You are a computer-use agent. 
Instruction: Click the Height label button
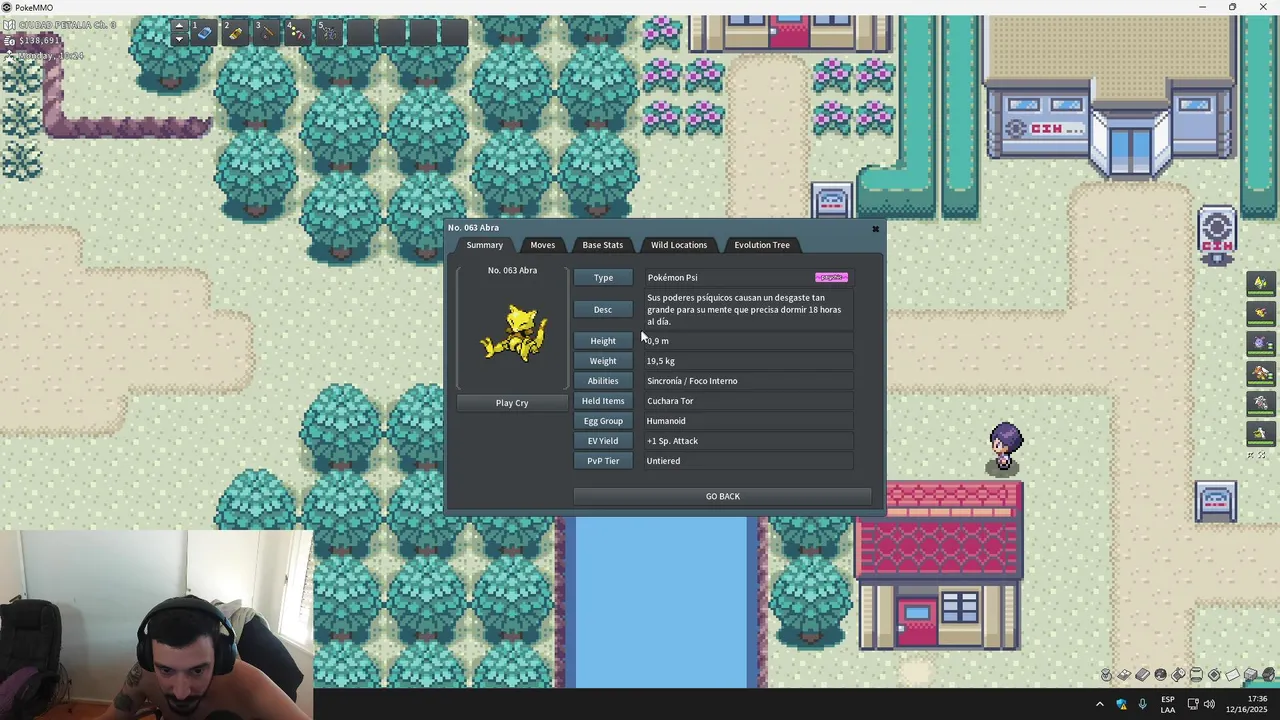click(603, 341)
